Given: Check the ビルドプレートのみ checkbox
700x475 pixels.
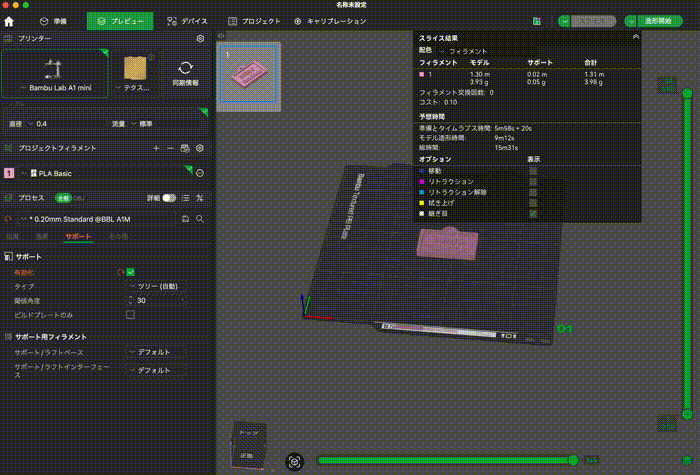Looking at the screenshot, I should pyautogui.click(x=130, y=314).
